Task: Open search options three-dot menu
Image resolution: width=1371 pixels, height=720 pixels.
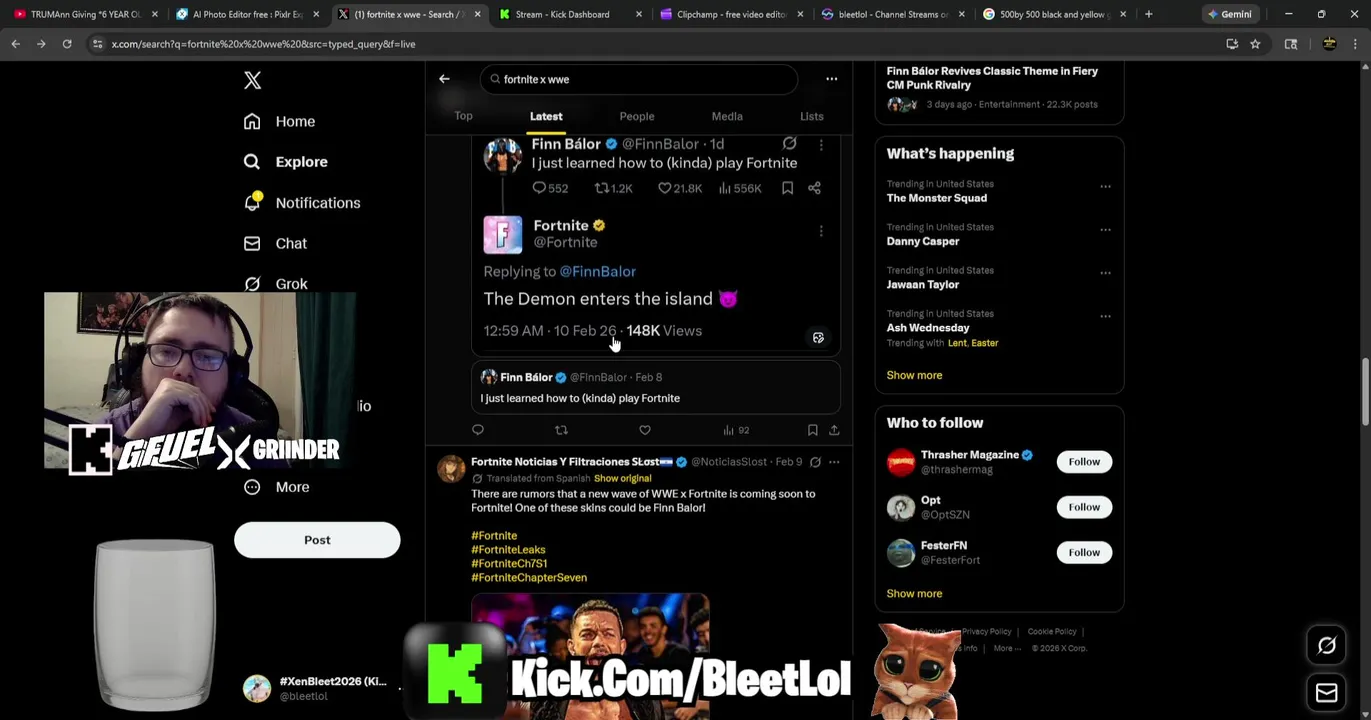Action: coord(831,79)
